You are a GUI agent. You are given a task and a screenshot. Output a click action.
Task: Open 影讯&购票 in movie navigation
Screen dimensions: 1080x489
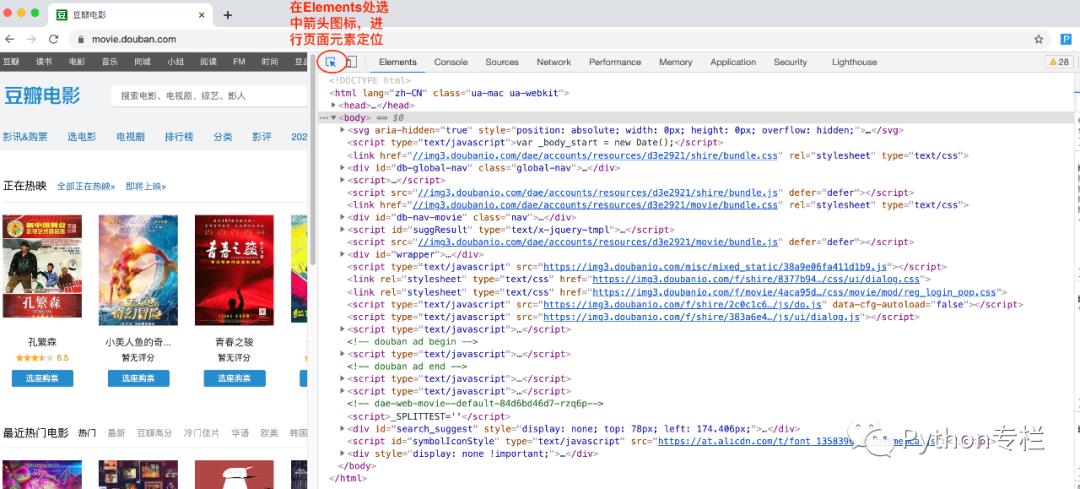pos(25,137)
